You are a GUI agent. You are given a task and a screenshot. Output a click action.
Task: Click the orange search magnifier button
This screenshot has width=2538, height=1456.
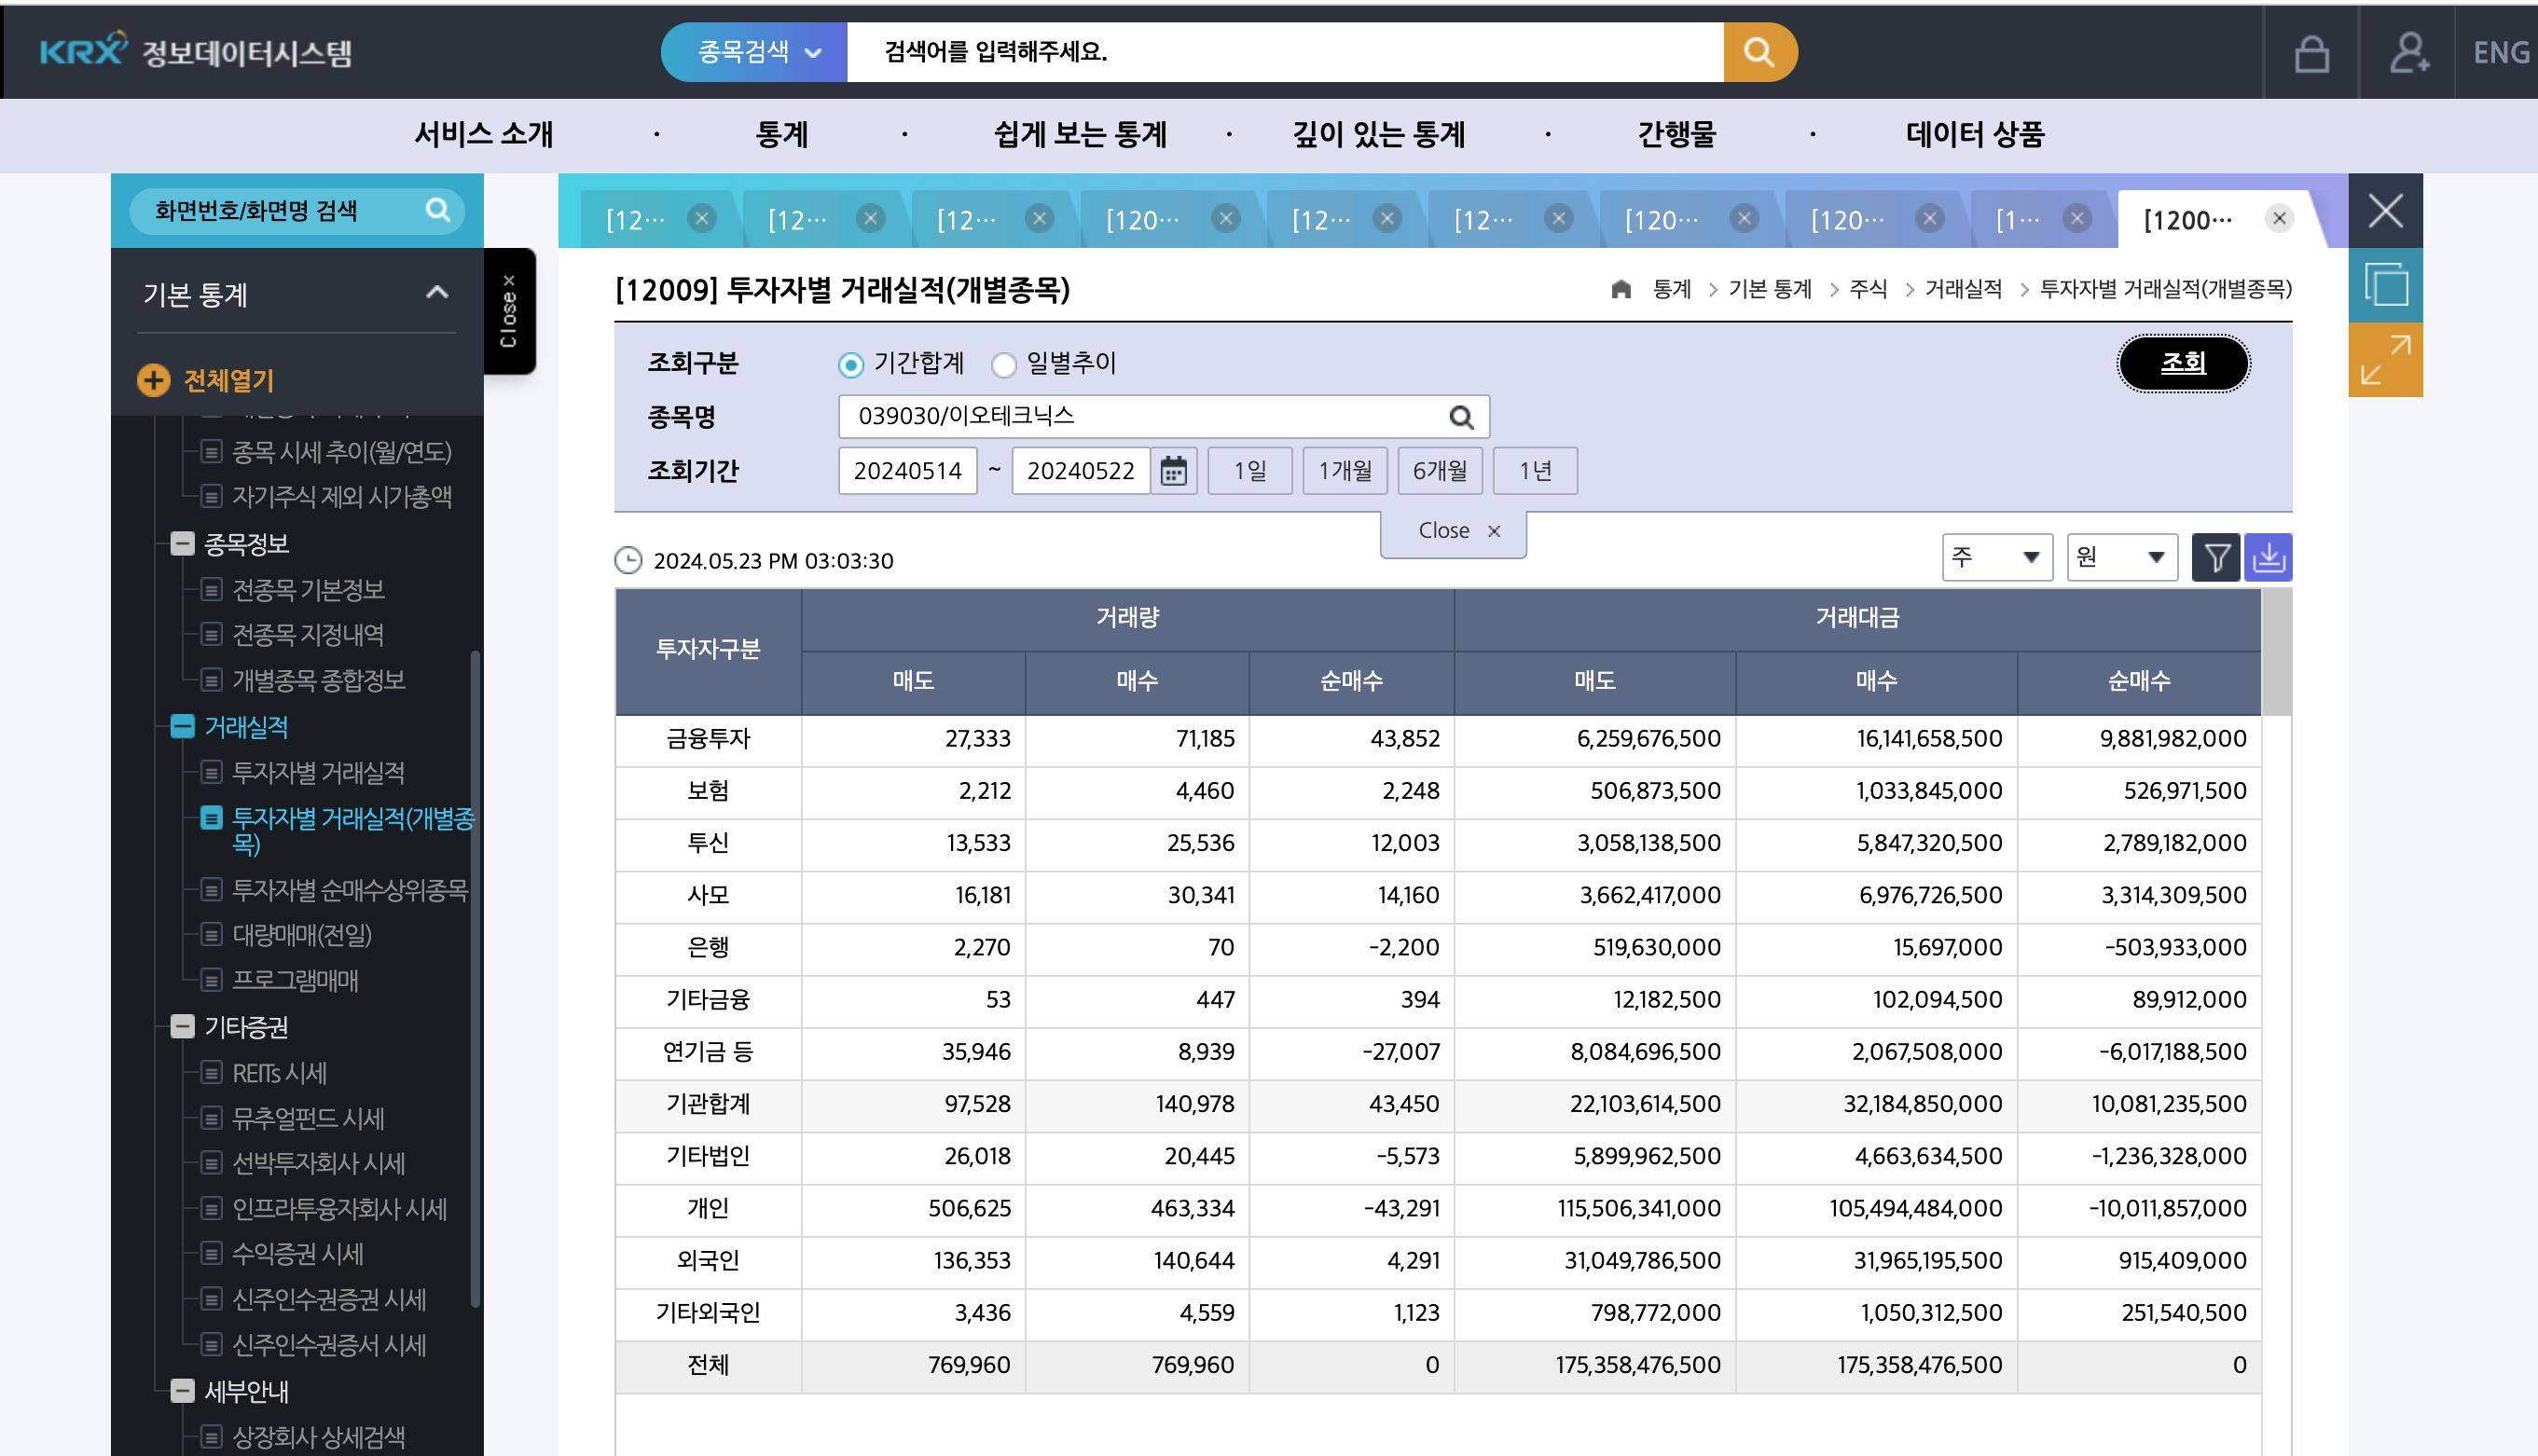[x=1758, y=52]
